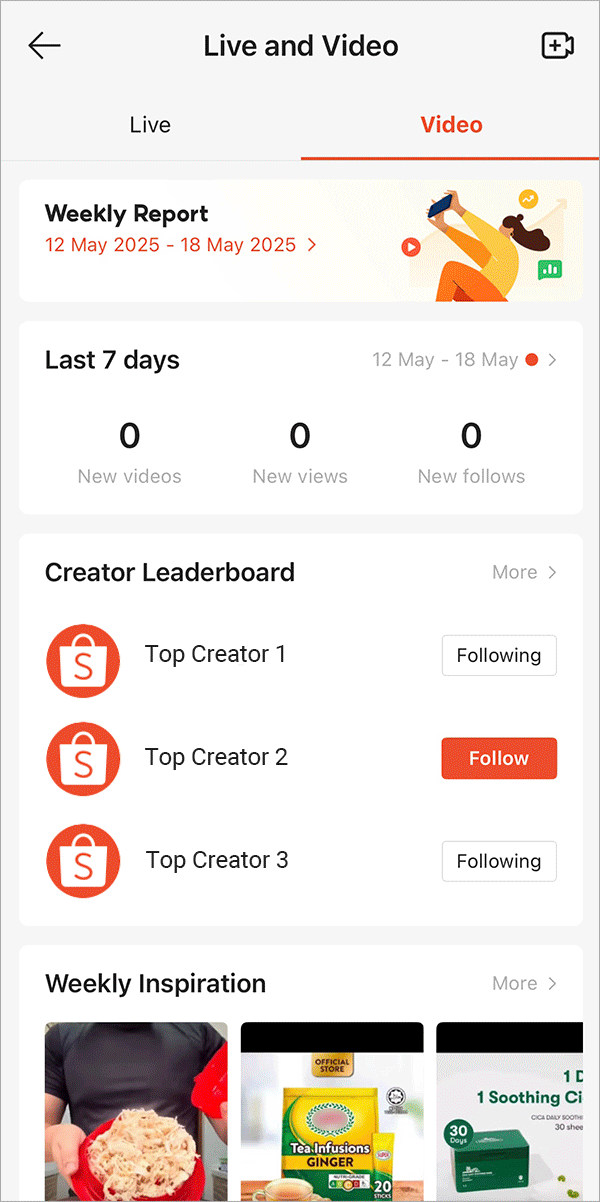Viewport: 600px width, 1202px height.
Task: Tap Top Creator 2's Shopee avatar
Action: click(83, 759)
